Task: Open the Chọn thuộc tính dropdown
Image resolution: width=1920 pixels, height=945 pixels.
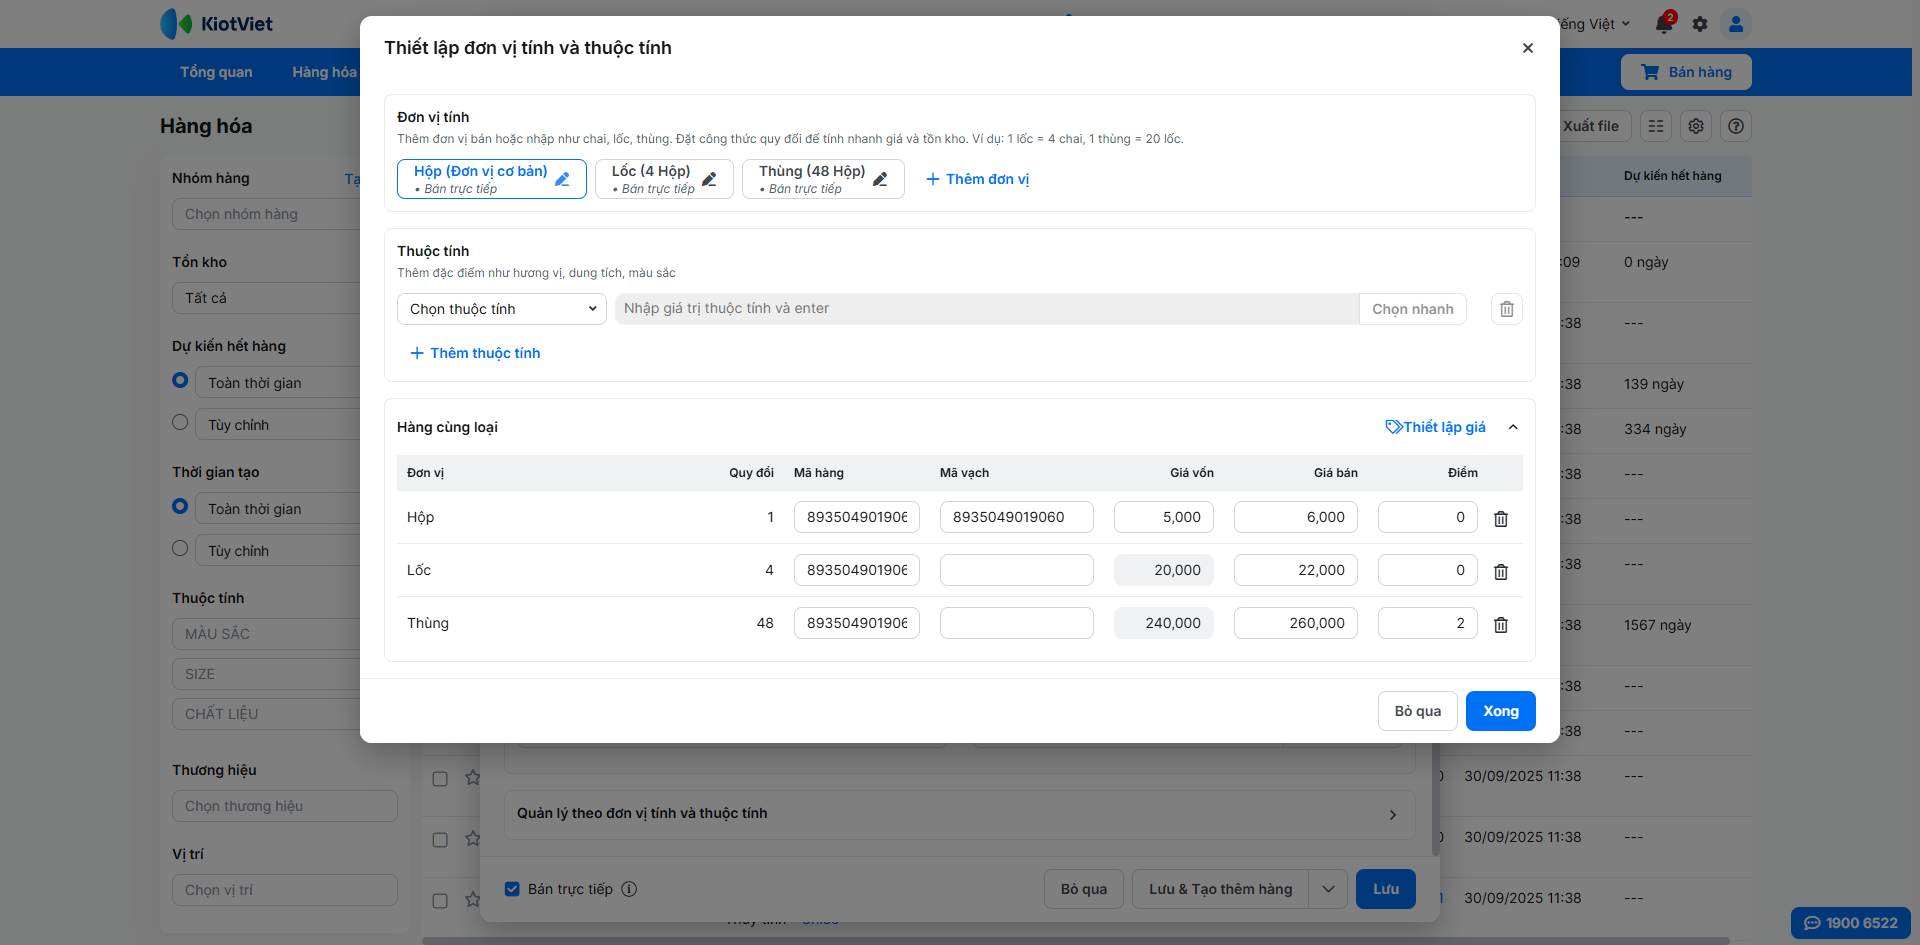Action: point(501,309)
